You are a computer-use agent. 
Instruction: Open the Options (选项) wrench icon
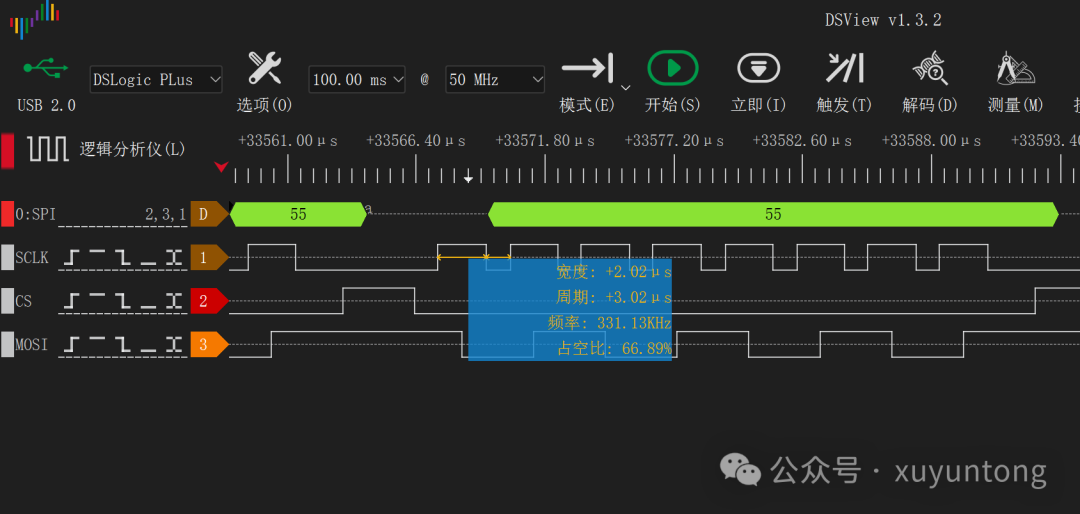tap(264, 68)
